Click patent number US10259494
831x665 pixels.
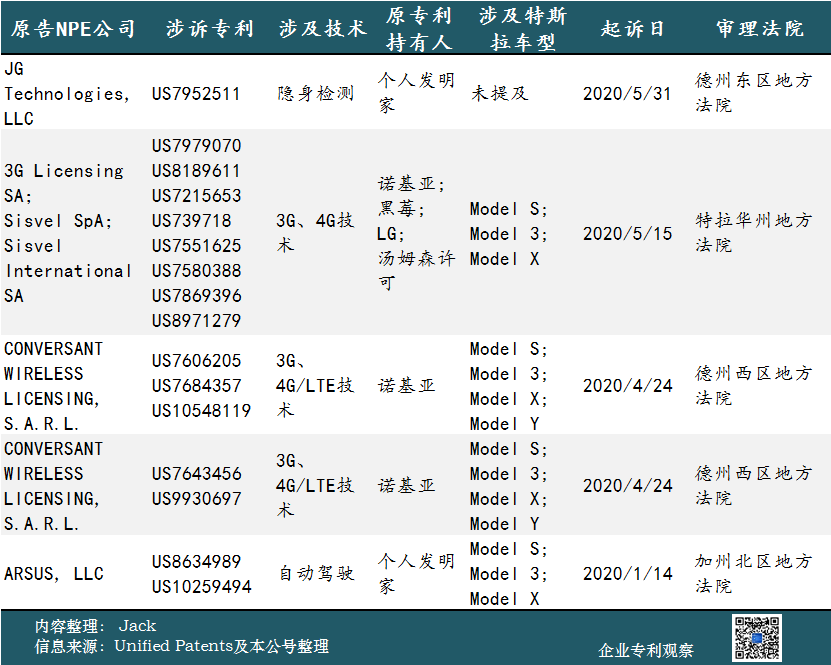pos(201,587)
